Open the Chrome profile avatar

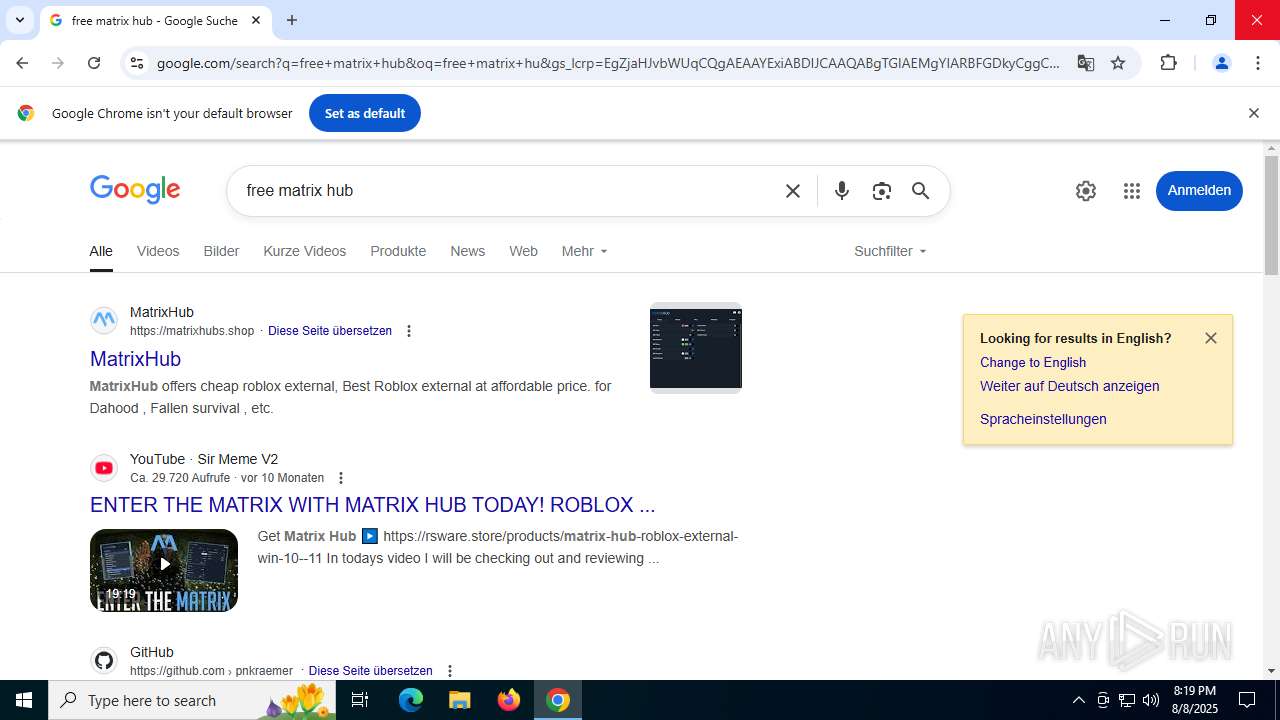tap(1221, 63)
